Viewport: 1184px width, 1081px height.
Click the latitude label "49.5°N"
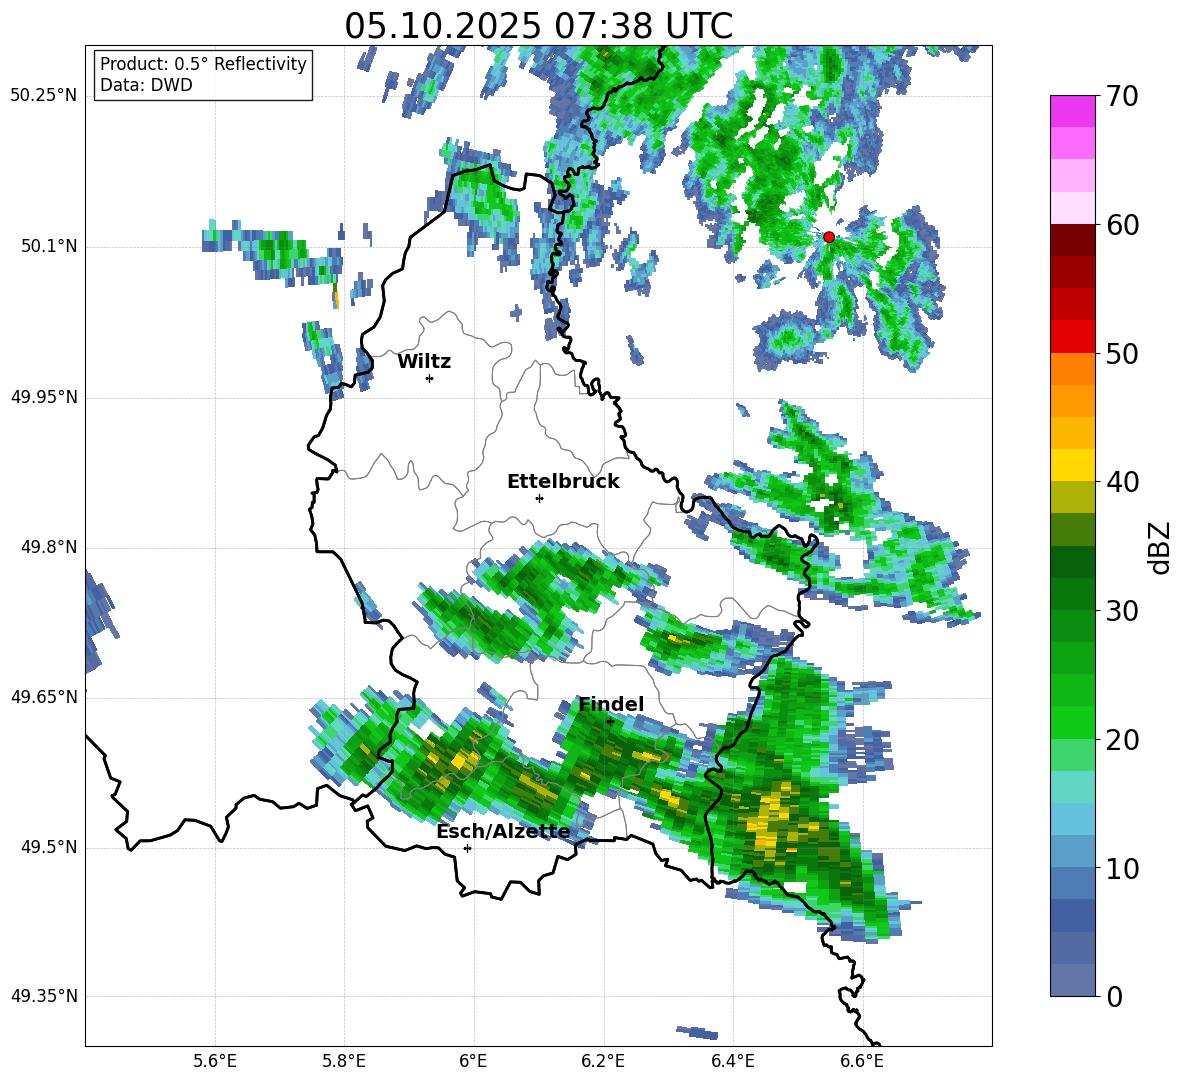coord(50,847)
